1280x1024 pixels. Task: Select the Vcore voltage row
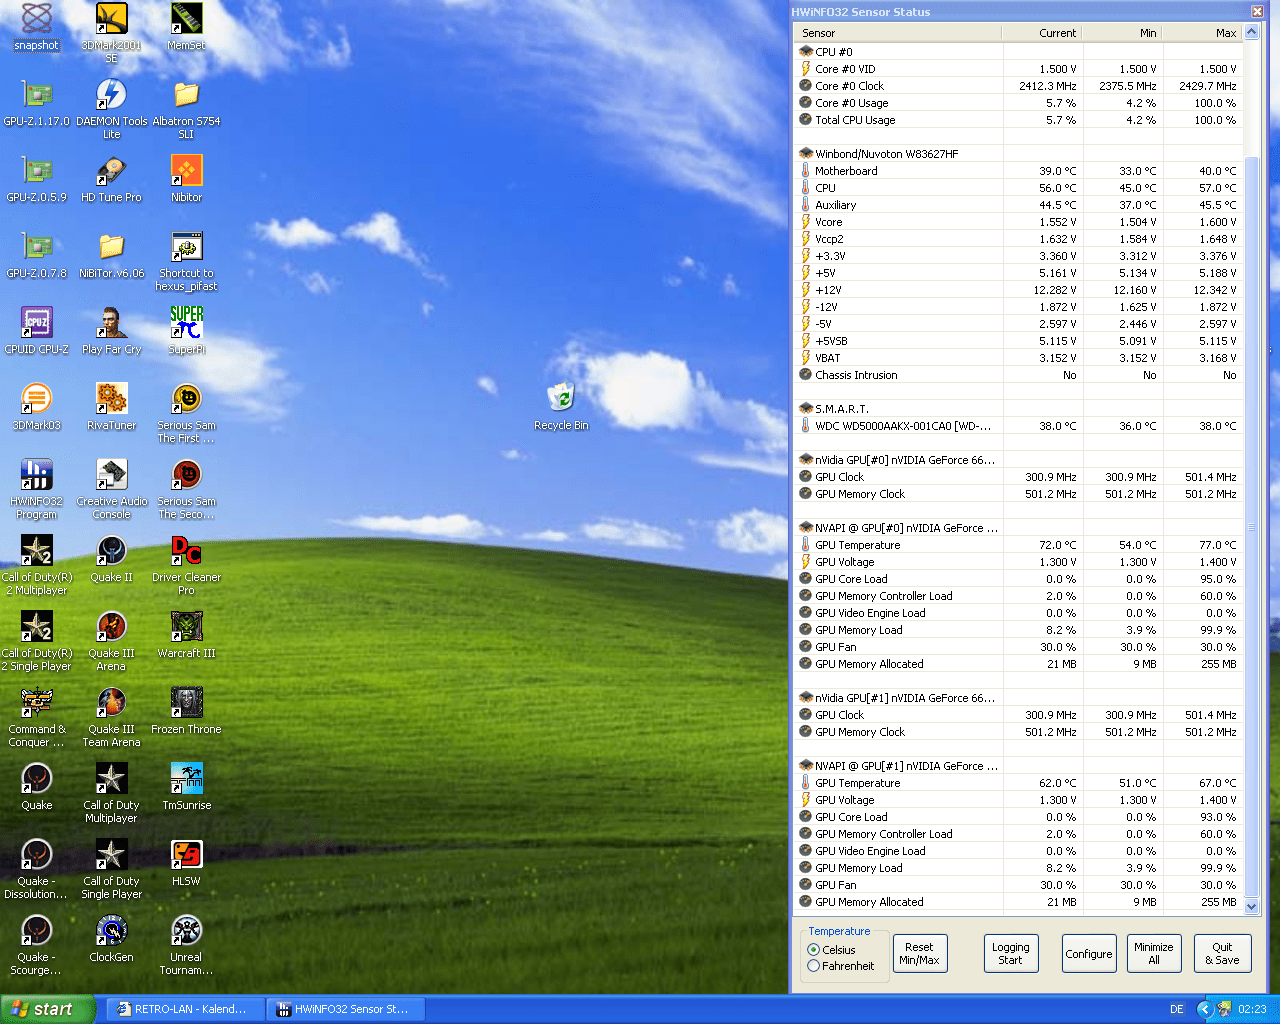point(1019,222)
